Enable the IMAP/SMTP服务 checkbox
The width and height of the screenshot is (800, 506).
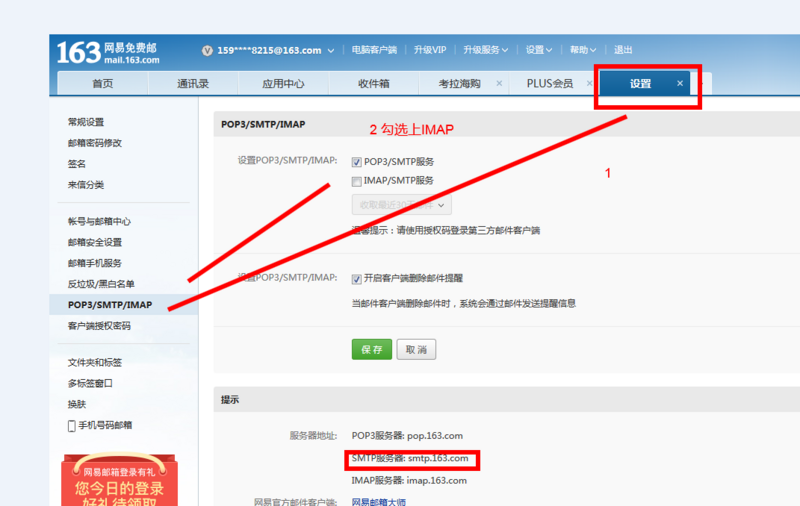pos(357,181)
